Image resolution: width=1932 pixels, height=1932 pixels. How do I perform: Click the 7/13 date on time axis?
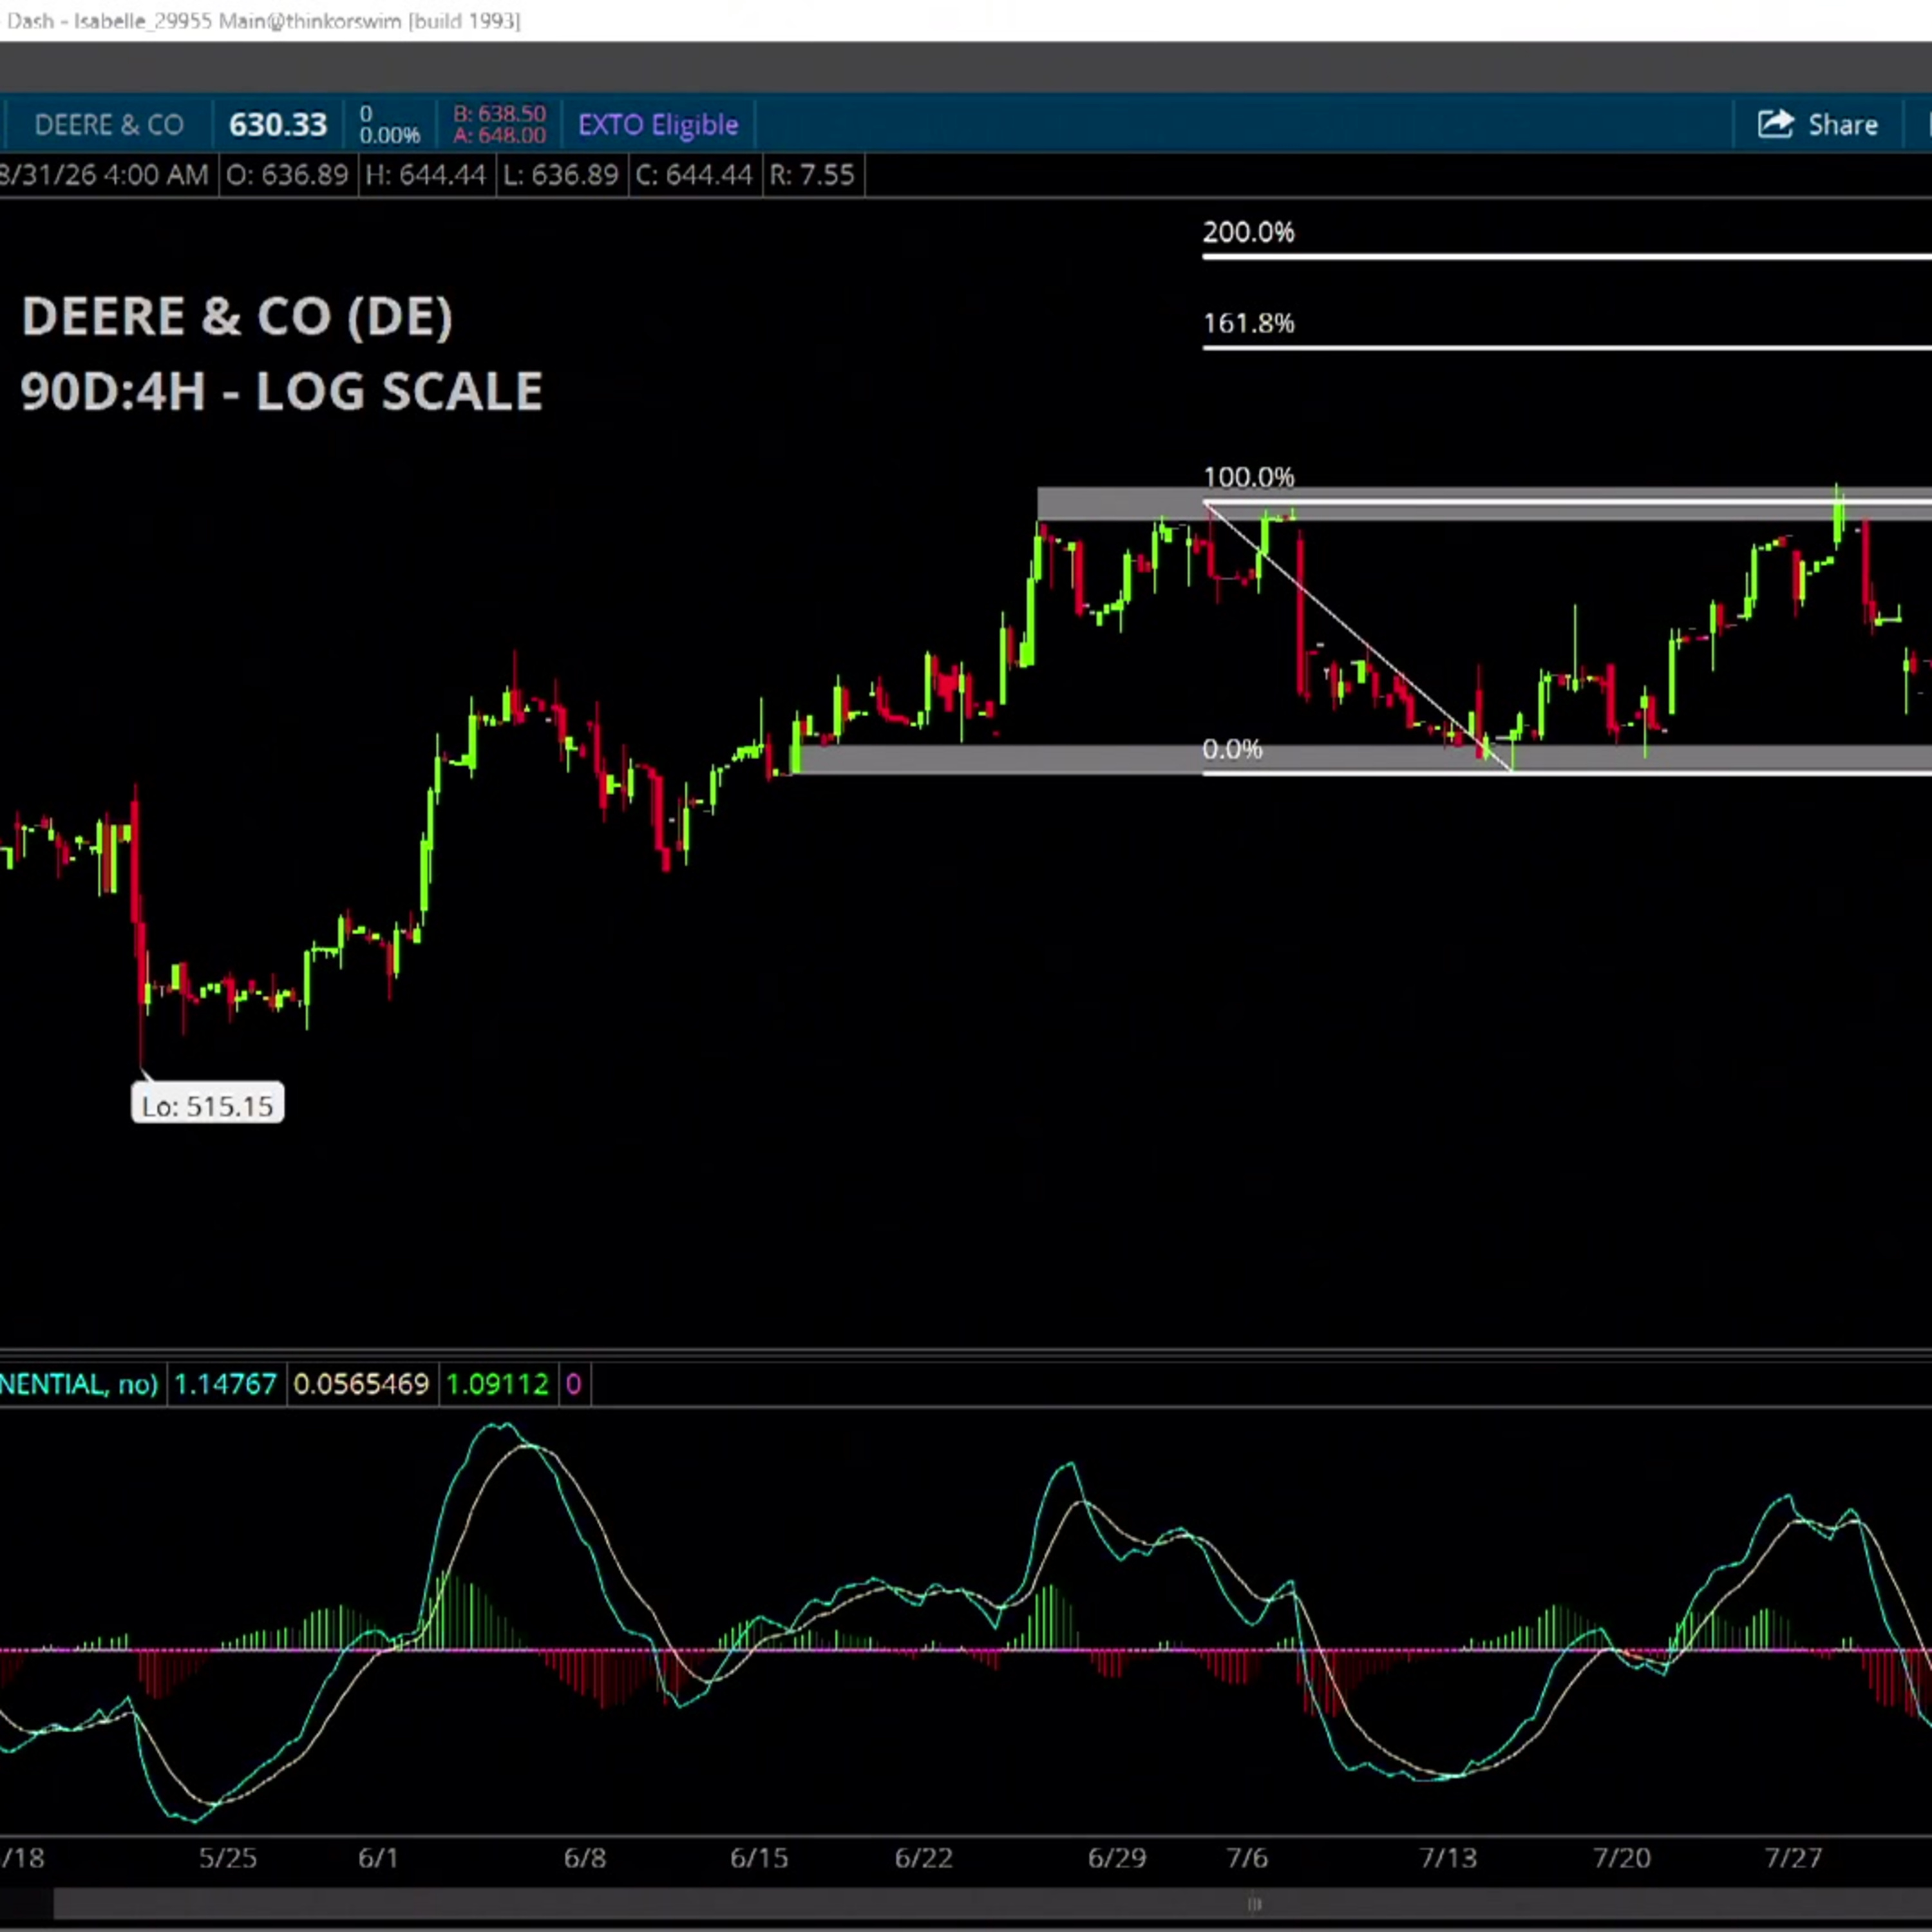(x=1449, y=1858)
